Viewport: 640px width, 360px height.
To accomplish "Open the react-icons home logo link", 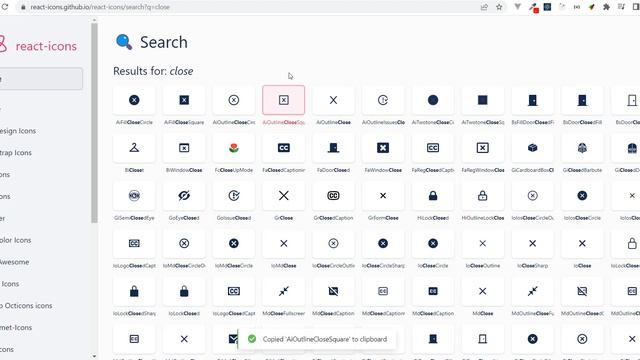I will (x=38, y=46).
